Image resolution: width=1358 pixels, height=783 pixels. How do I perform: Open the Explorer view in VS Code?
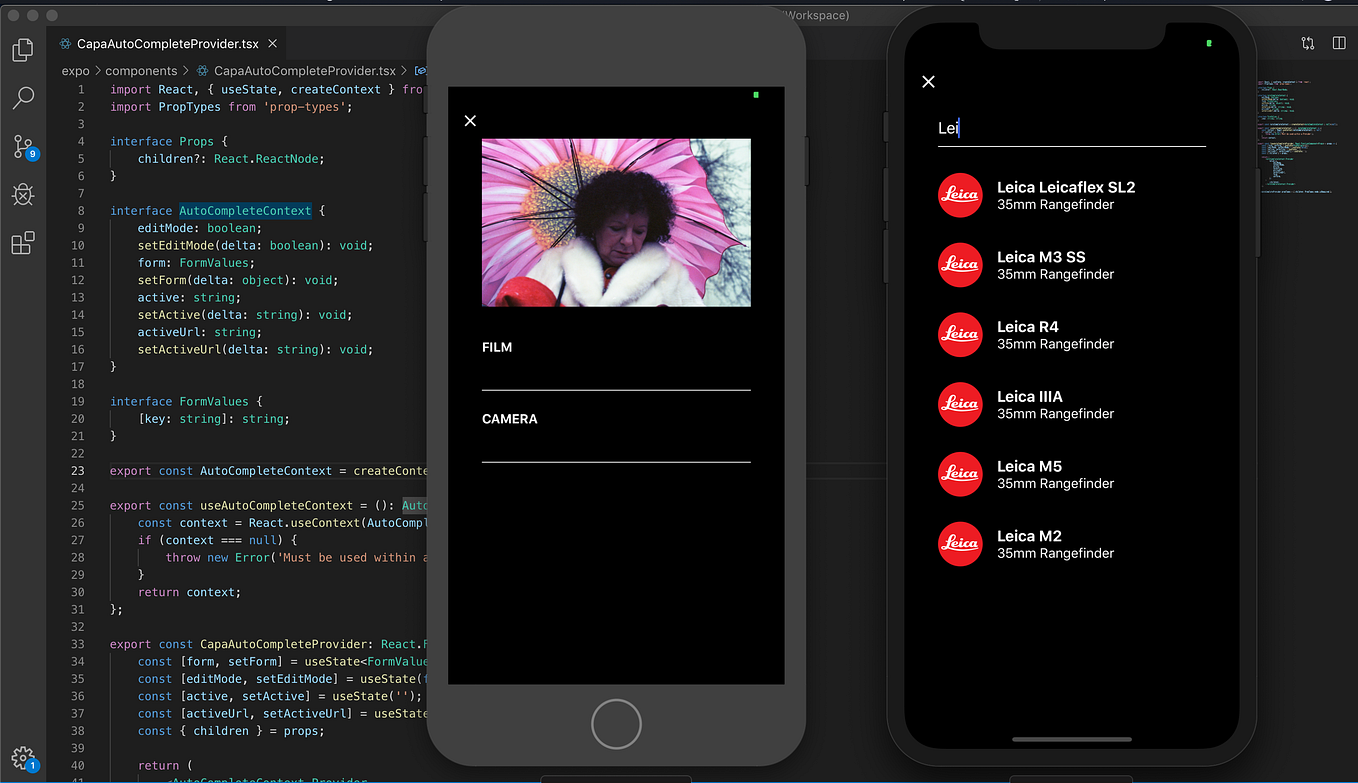[22, 49]
